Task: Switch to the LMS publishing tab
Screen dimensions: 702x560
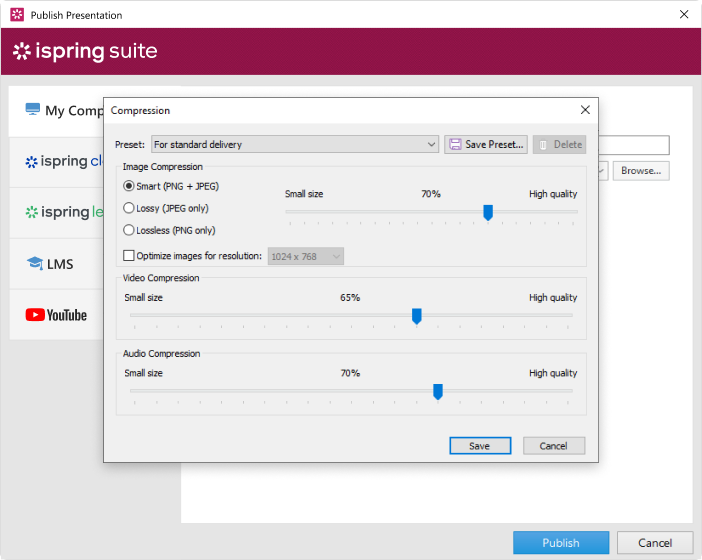Action: (57, 264)
